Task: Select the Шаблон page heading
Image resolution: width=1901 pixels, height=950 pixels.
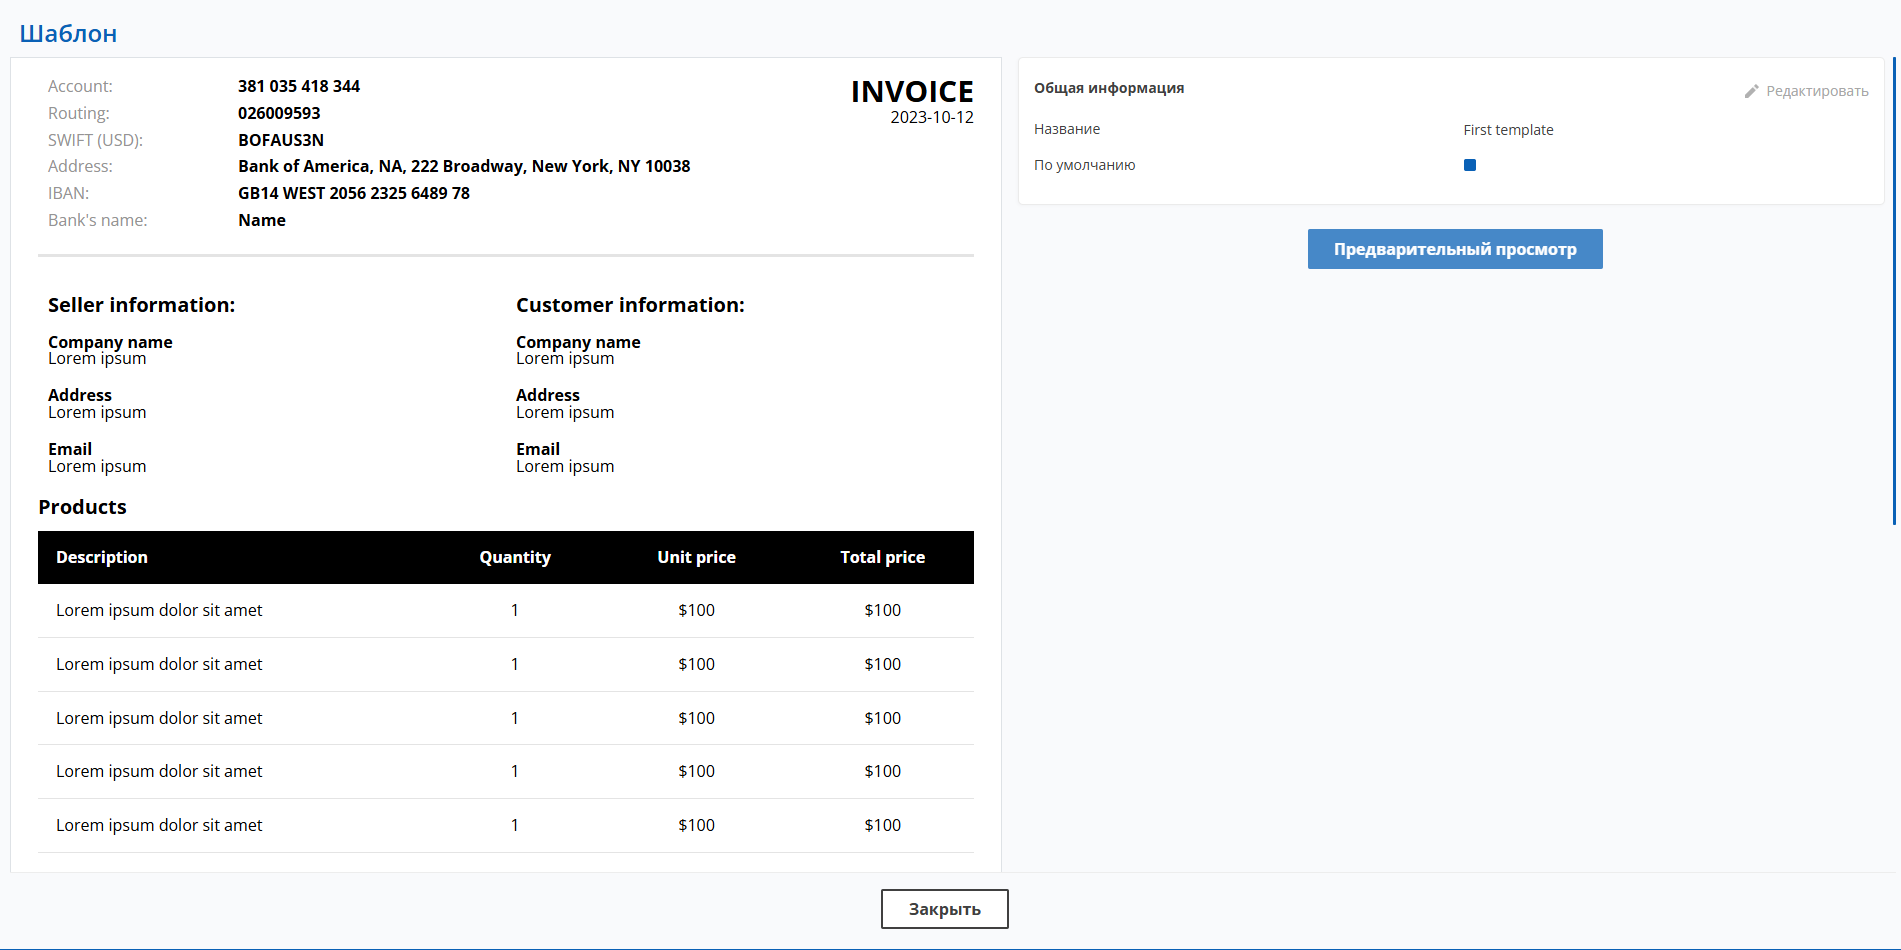Action: (x=68, y=33)
